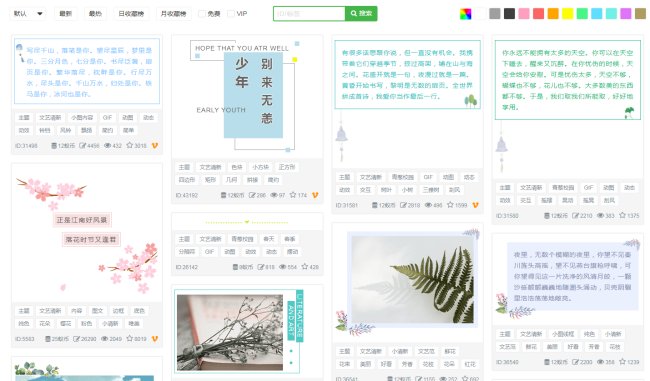The image size is (650, 381).
Task: Filter by the dark charcoal swatch
Action: (x=509, y=14)
